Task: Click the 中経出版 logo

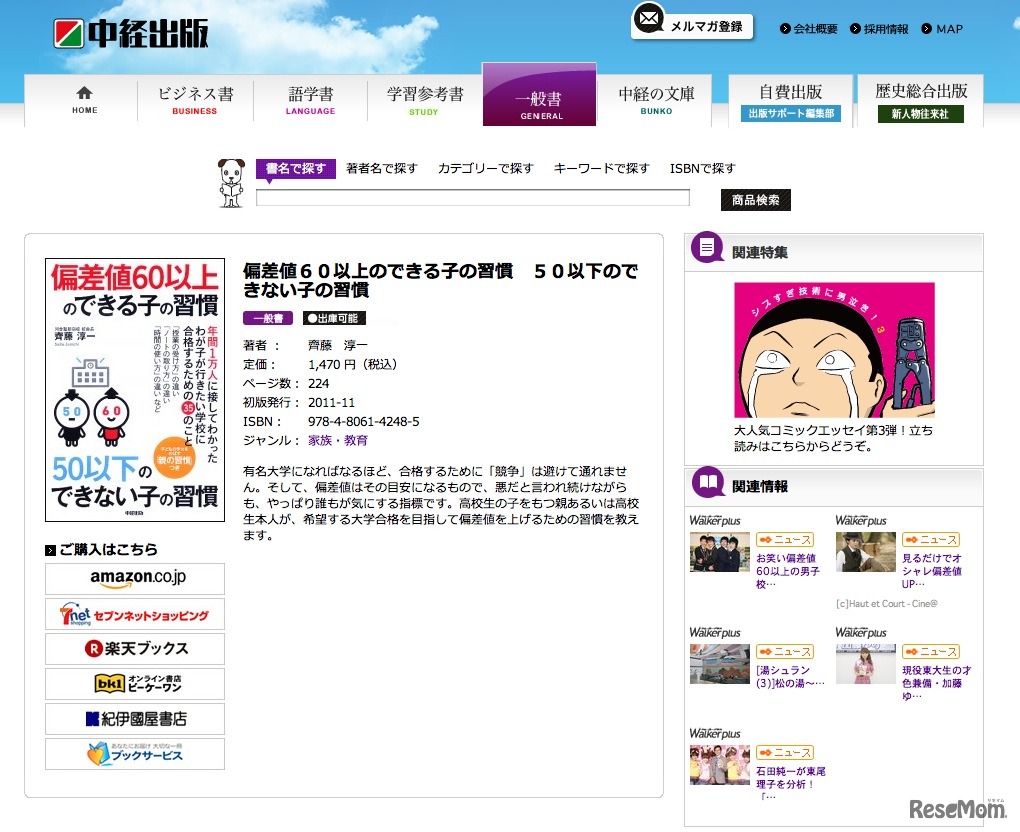Action: tap(131, 33)
